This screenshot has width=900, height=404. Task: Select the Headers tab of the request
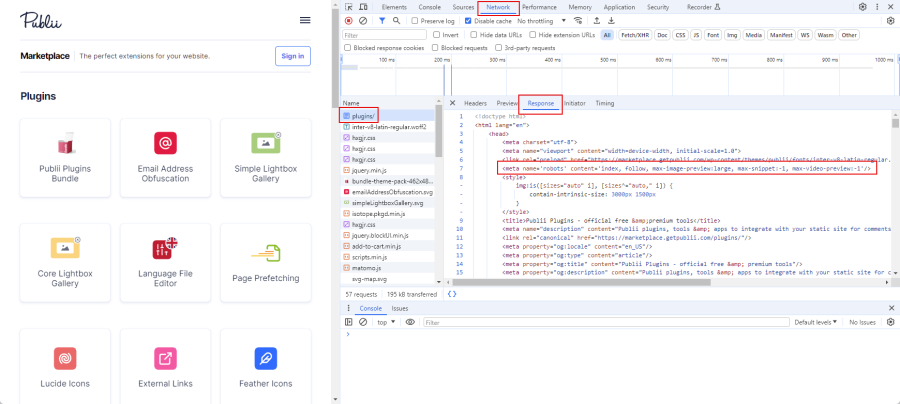tap(475, 103)
